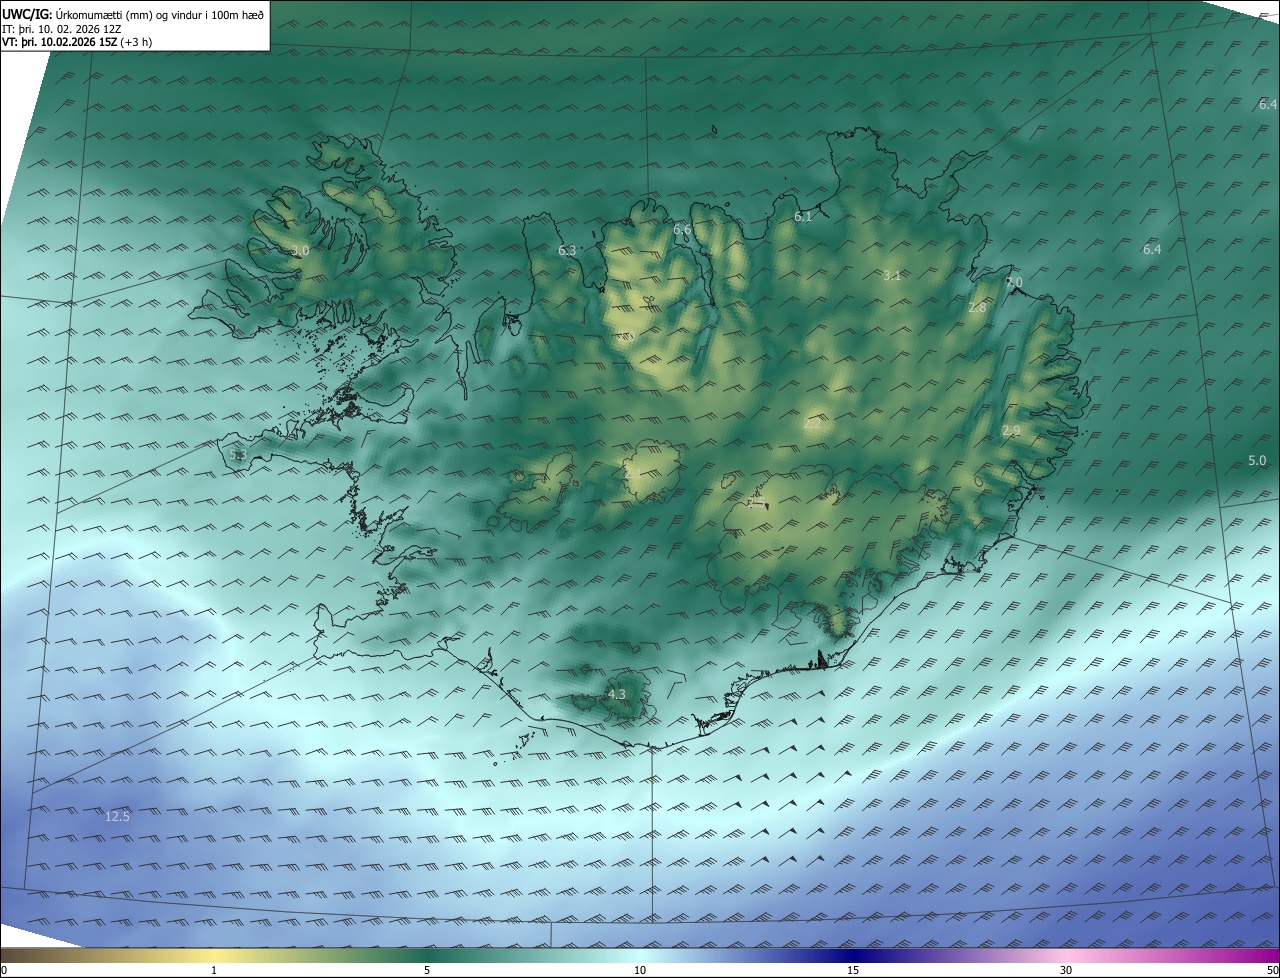This screenshot has height=978, width=1280.
Task: Click the 3.0 value label in the Westfjords
Action: [x=300, y=251]
